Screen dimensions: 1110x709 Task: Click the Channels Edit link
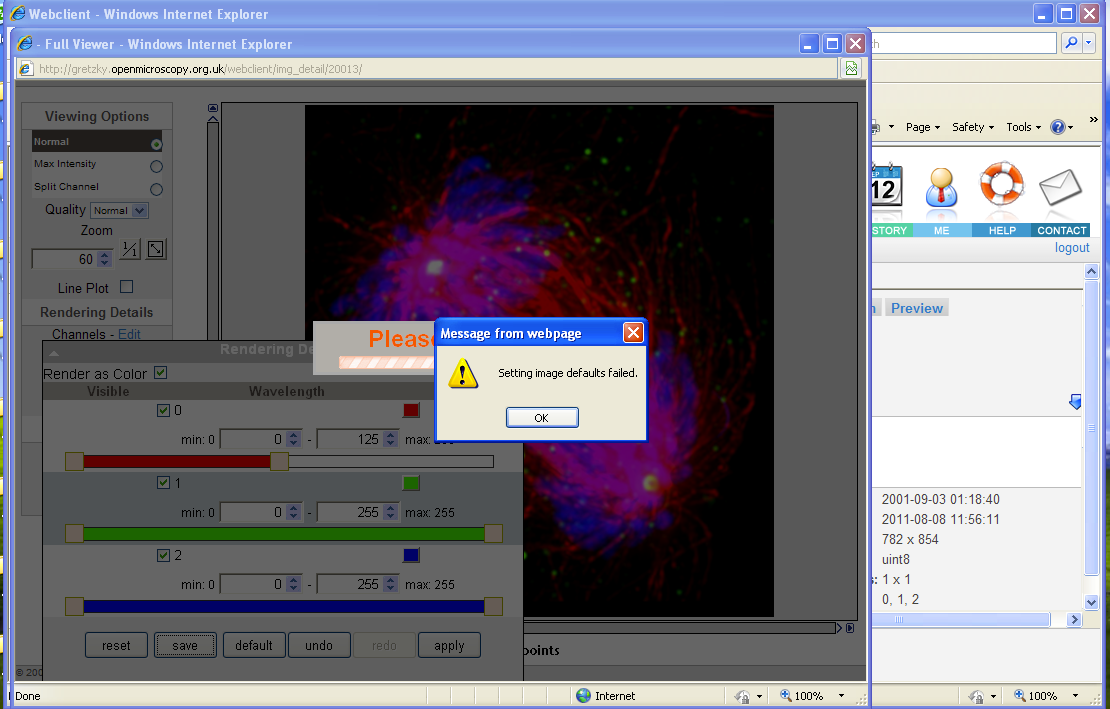pyautogui.click(x=130, y=334)
